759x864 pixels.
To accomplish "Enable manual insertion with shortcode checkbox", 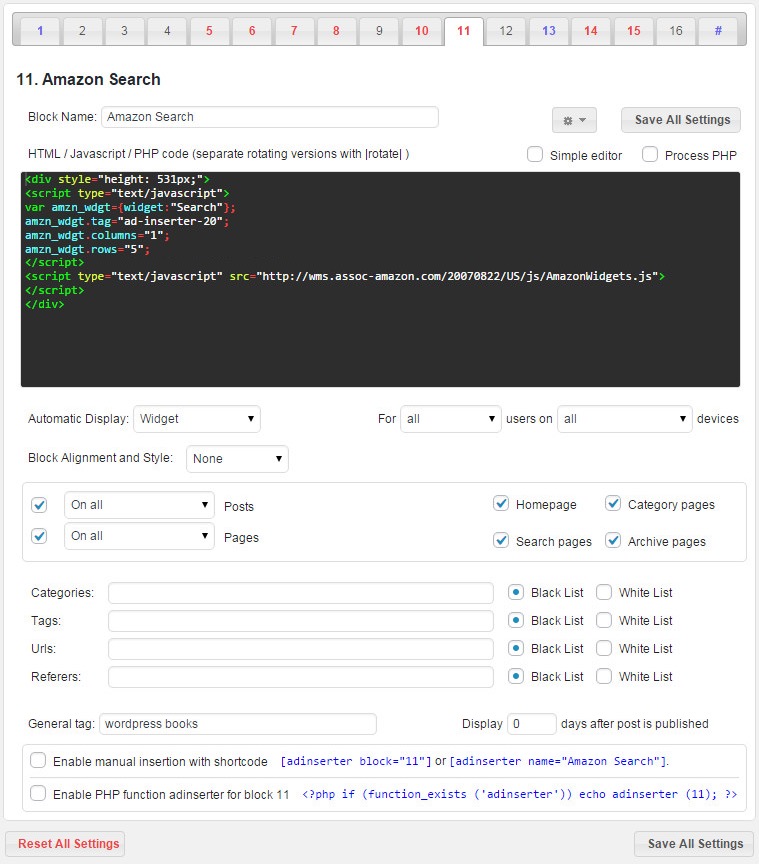I will click(x=38, y=760).
